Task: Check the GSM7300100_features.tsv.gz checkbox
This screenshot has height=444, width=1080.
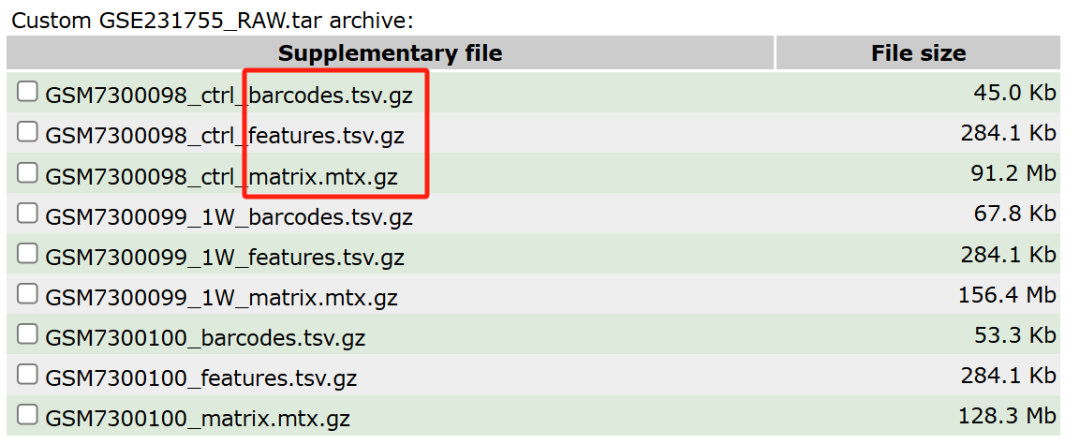Action: [27, 374]
